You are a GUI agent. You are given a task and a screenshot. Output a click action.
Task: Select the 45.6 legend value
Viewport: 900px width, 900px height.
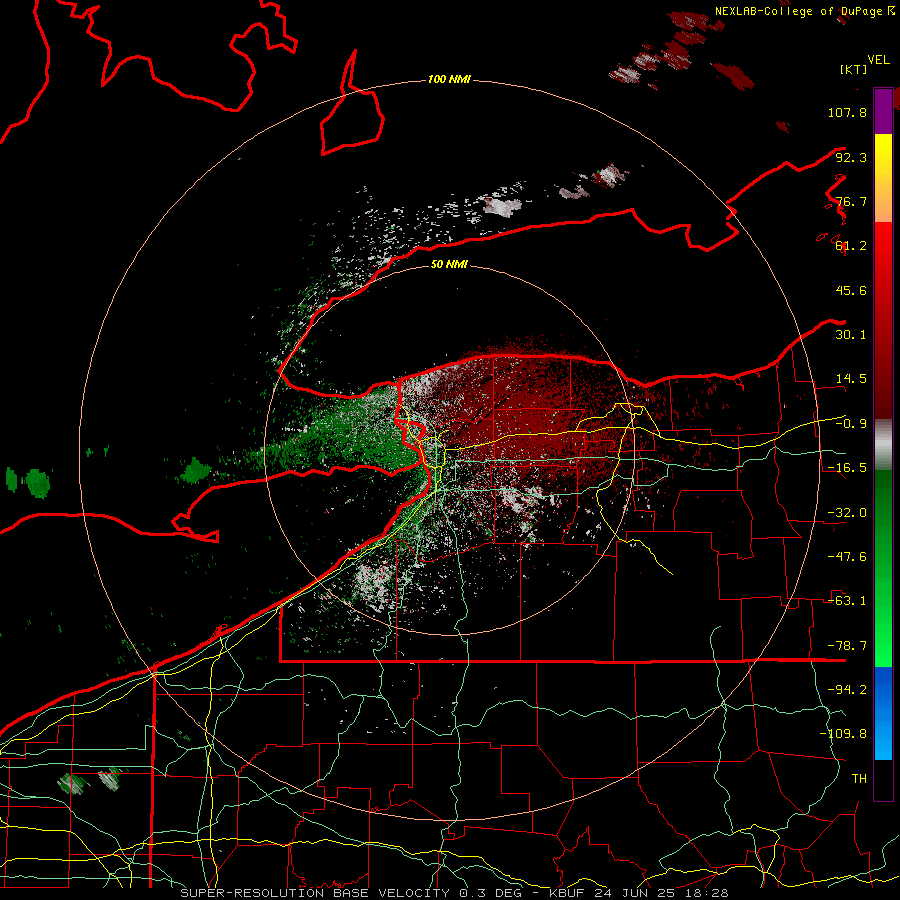pyautogui.click(x=851, y=290)
